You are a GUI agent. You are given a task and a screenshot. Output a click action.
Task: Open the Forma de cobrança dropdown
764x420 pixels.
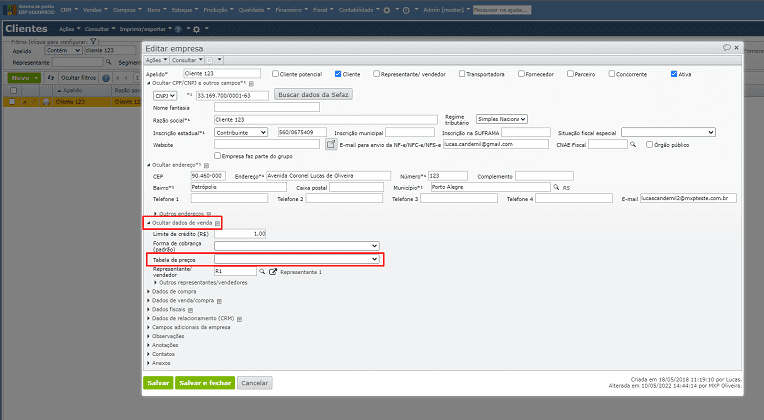[297, 246]
